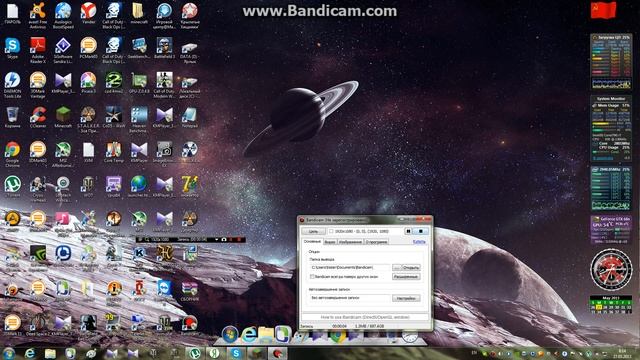The height and width of the screenshot is (360, 640).
Task: Follow the Купить link in Bandicam
Action: pos(419,242)
